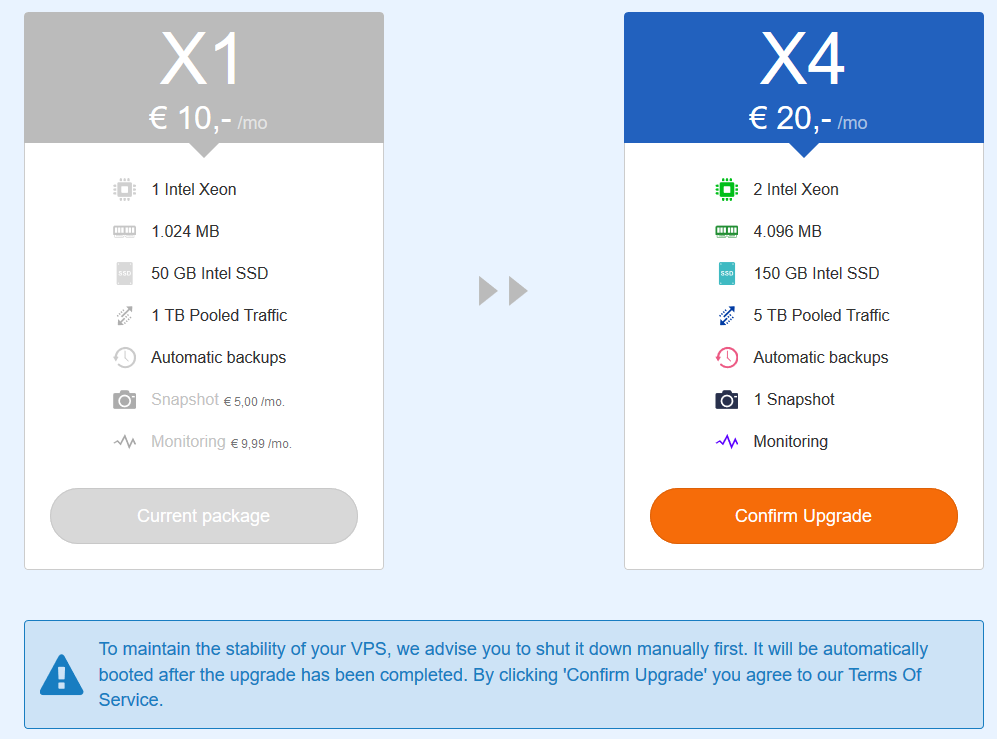Screen dimensions: 997x739
Task: Select the gray X1 package header
Action: (x=203, y=78)
